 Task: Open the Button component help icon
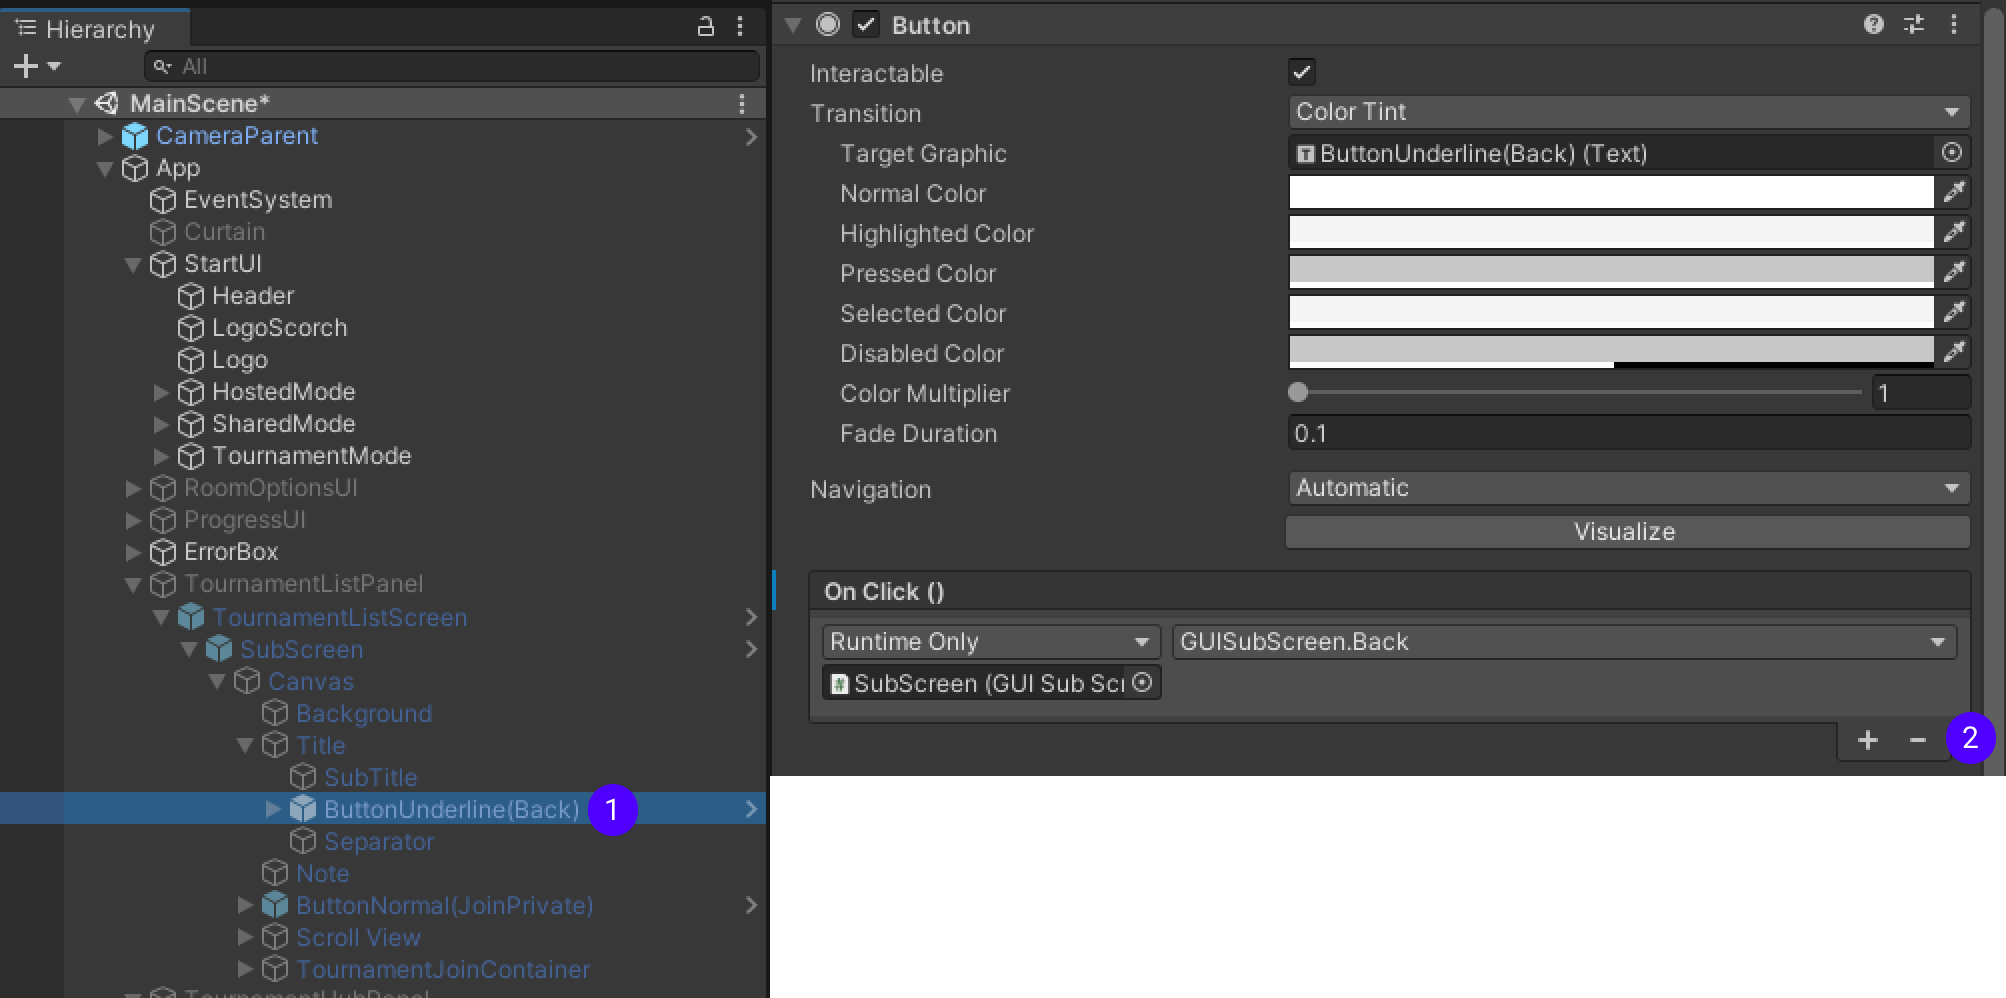click(1874, 25)
